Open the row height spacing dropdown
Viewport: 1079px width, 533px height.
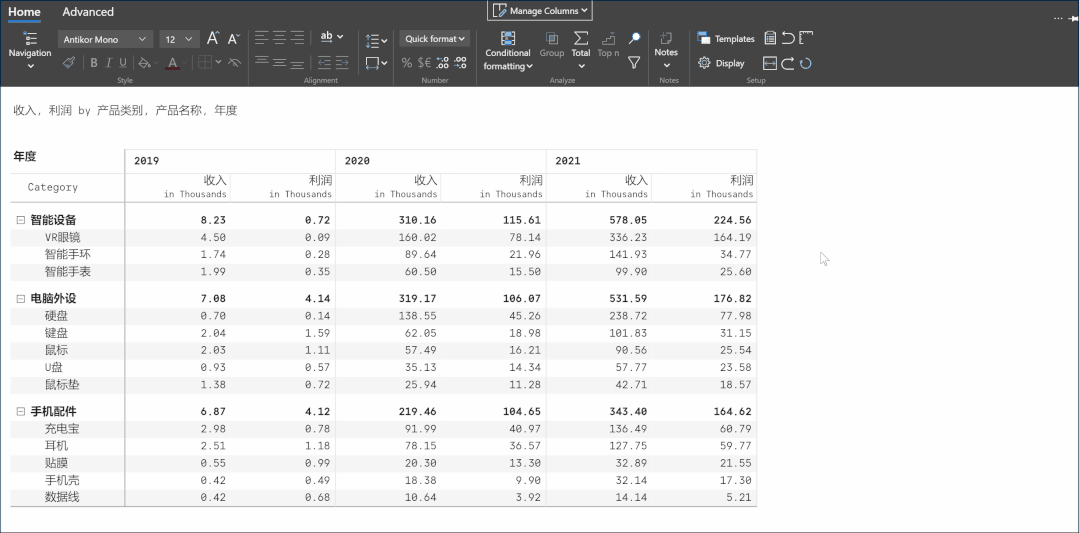(x=376, y=41)
